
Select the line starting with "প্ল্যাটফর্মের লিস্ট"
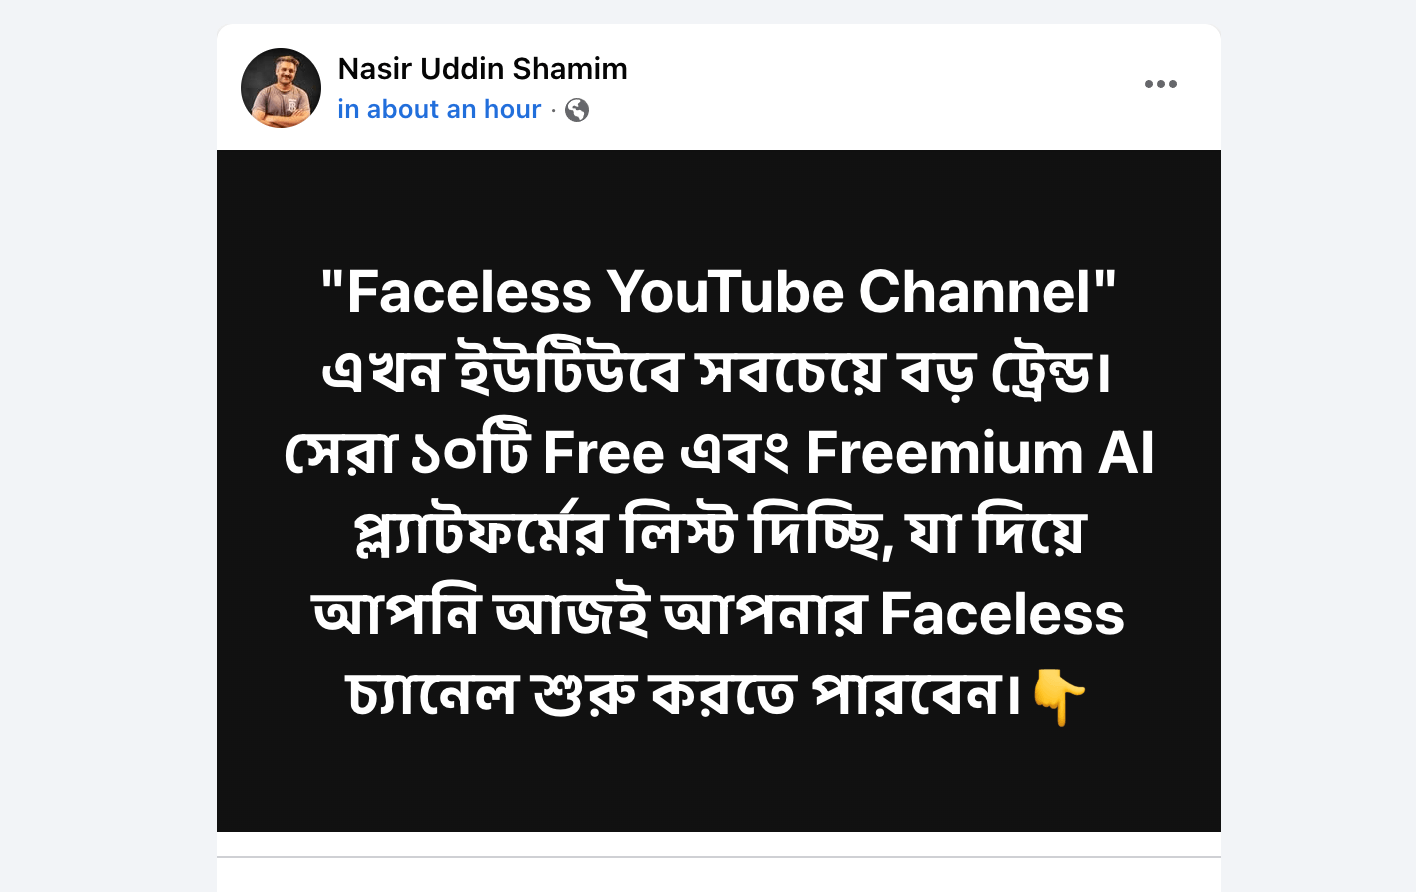718,534
